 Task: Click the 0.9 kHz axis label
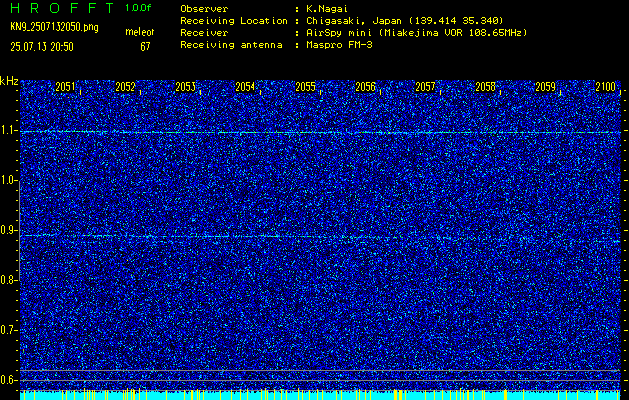point(8,230)
